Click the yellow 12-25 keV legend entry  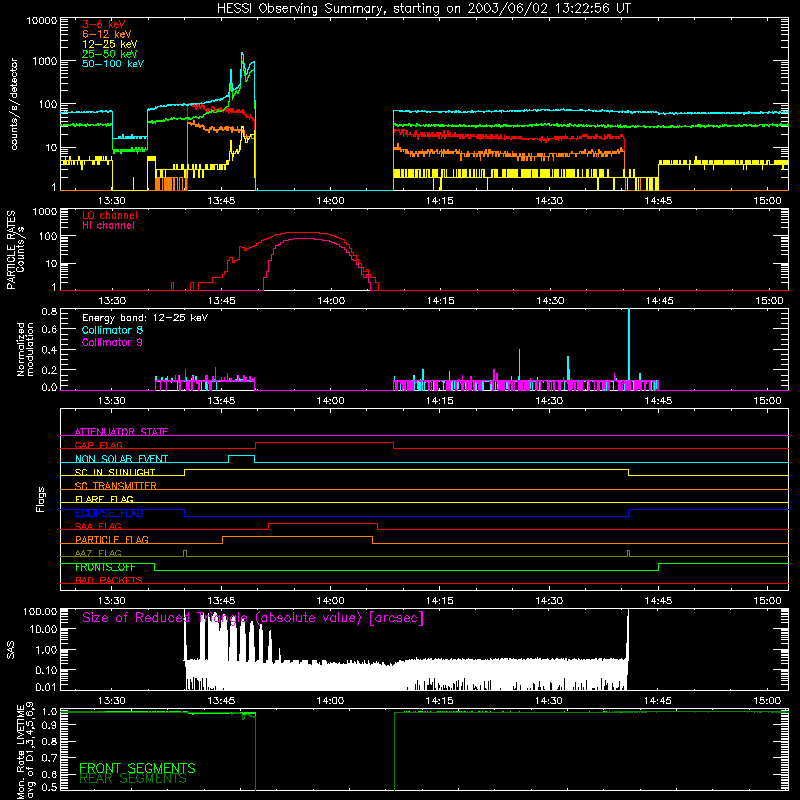coord(110,44)
